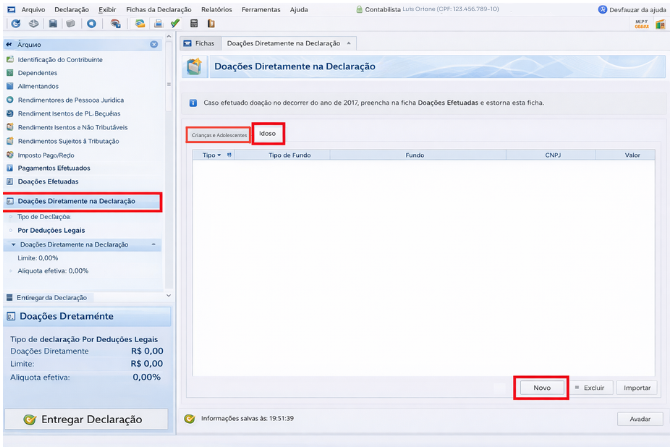The width and height of the screenshot is (672, 447).
Task: Click the Pagamentos Efetuados sidebar icon
Action: (x=9, y=169)
